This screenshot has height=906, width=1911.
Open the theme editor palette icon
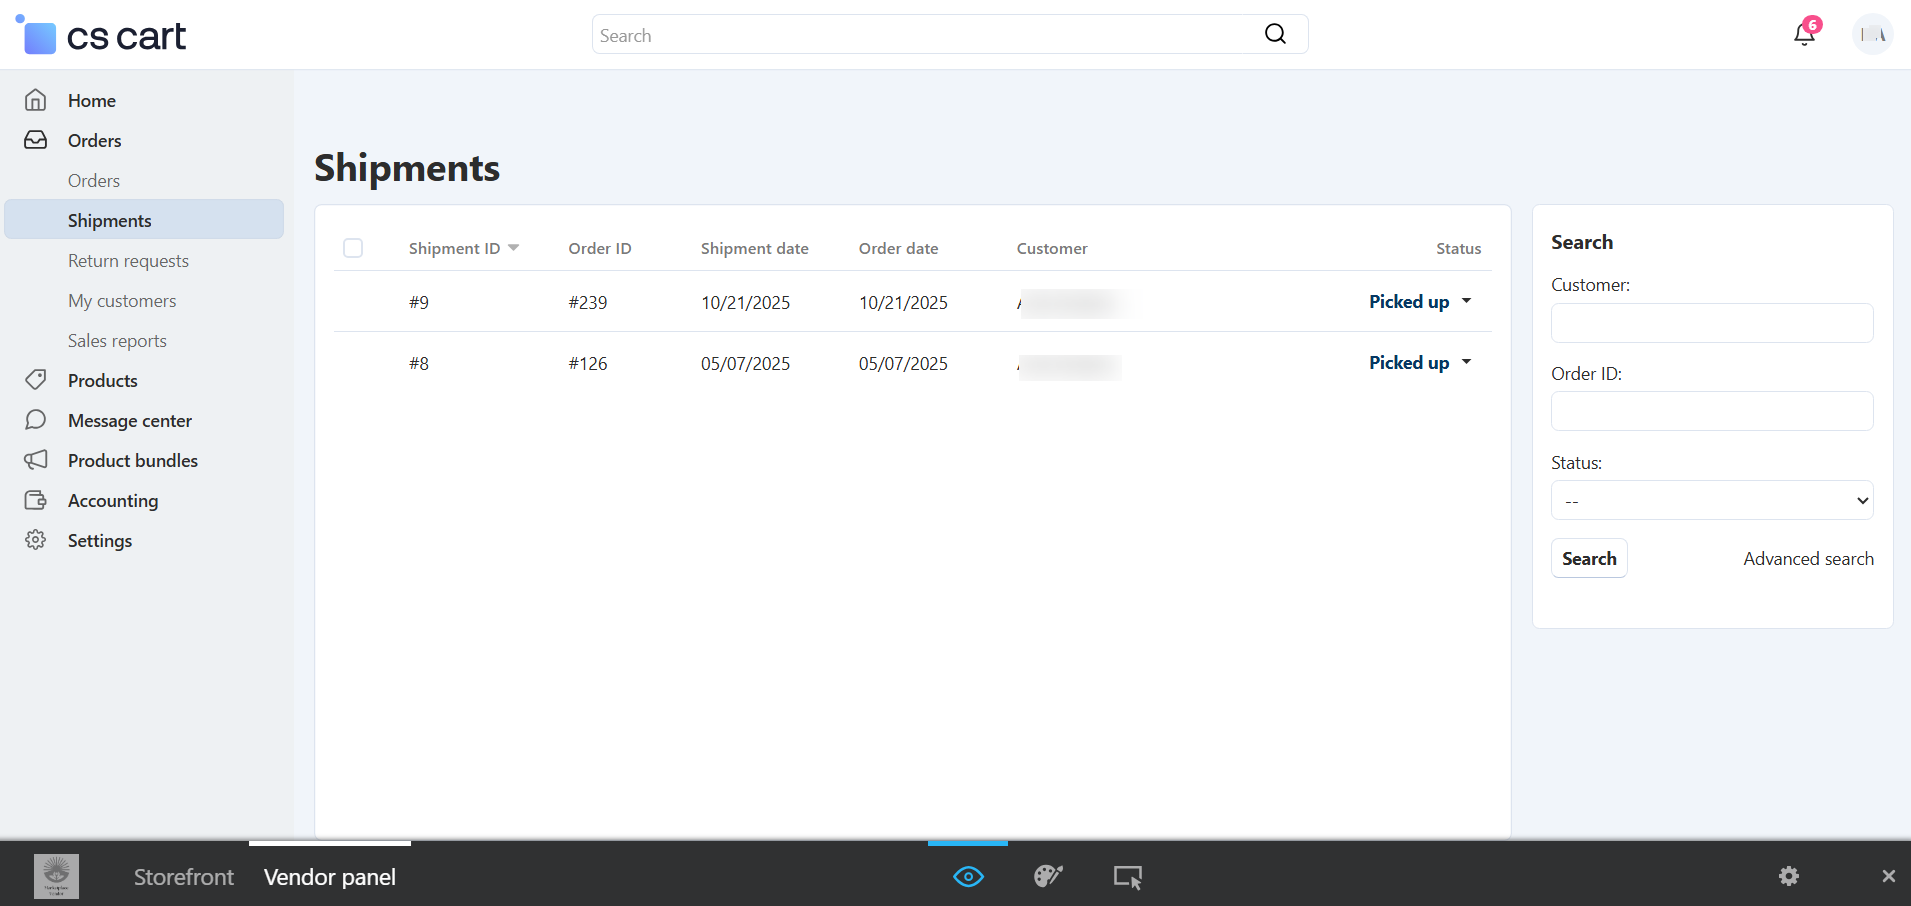coord(1047,877)
